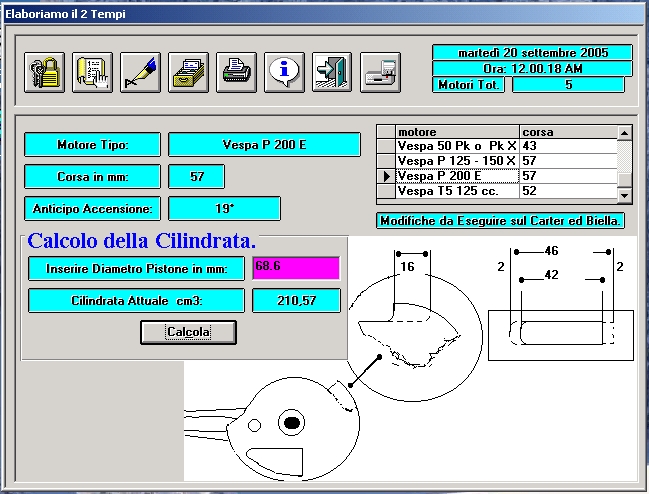The width and height of the screenshot is (649, 494).
Task: Click the Anticipo Accensione value 19°
Action: [224, 208]
